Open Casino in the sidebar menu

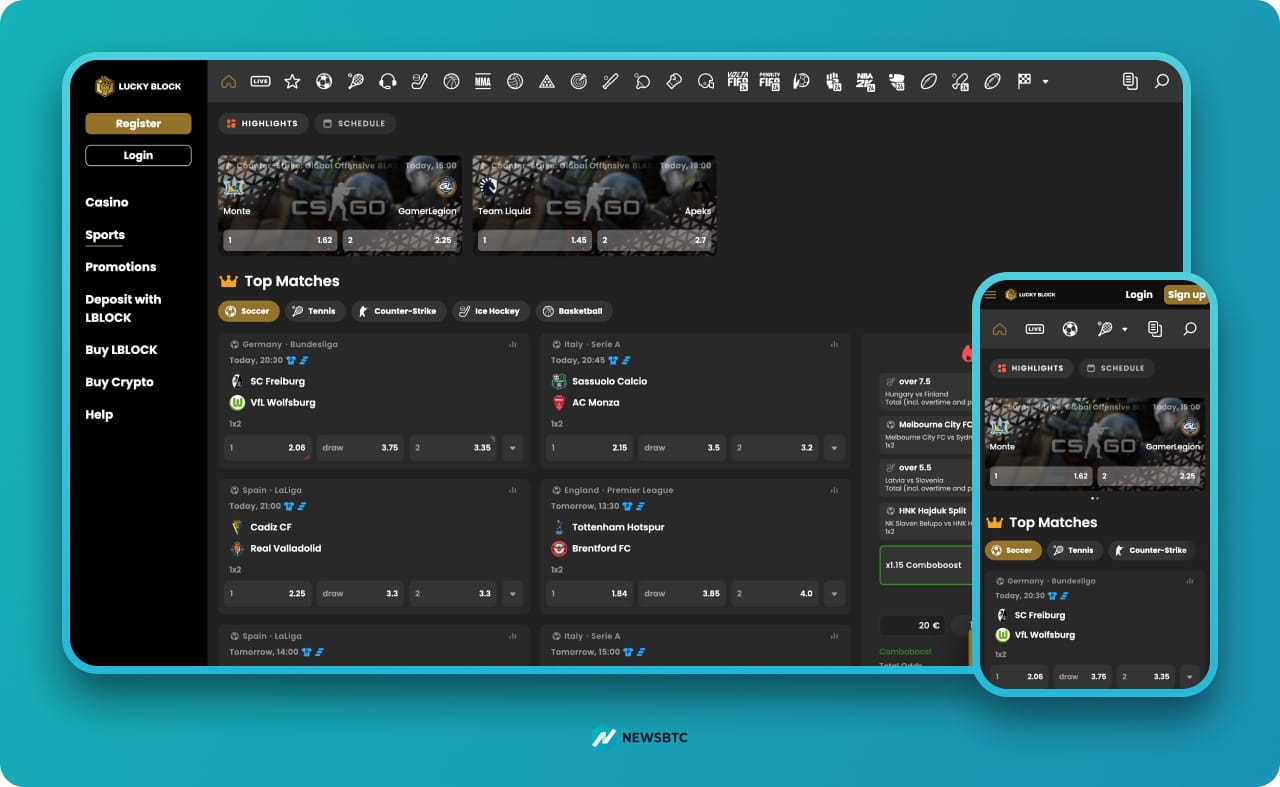[107, 202]
